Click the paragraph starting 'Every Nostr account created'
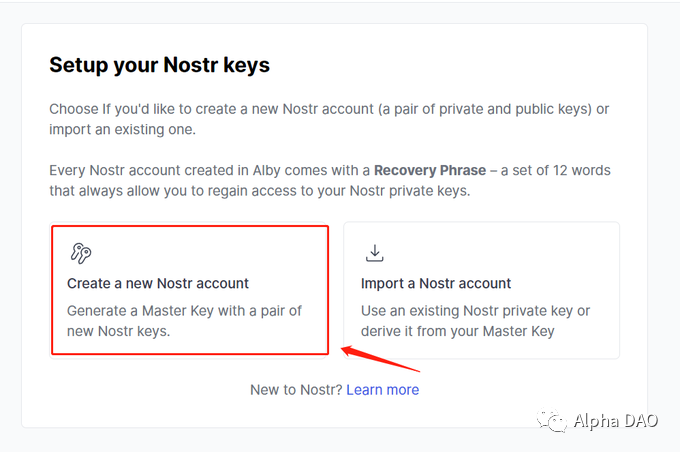Viewport: 680px width, 452px height. (x=330, y=180)
